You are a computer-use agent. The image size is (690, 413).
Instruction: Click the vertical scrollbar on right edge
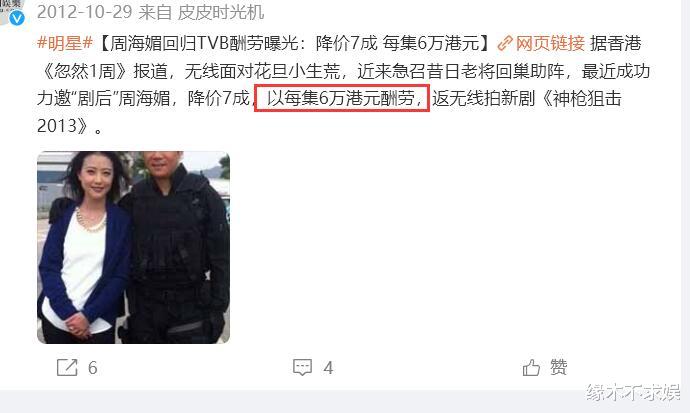click(x=686, y=194)
